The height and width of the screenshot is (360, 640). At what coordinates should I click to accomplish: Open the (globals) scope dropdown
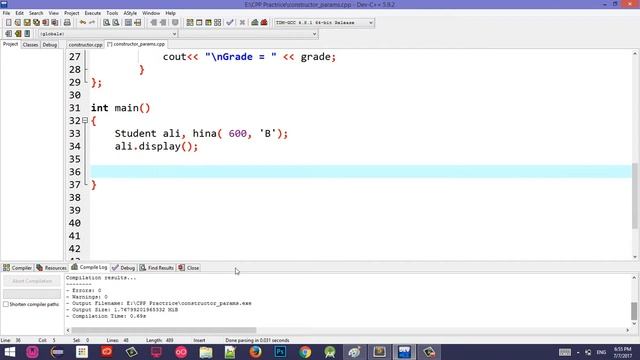coord(174,34)
